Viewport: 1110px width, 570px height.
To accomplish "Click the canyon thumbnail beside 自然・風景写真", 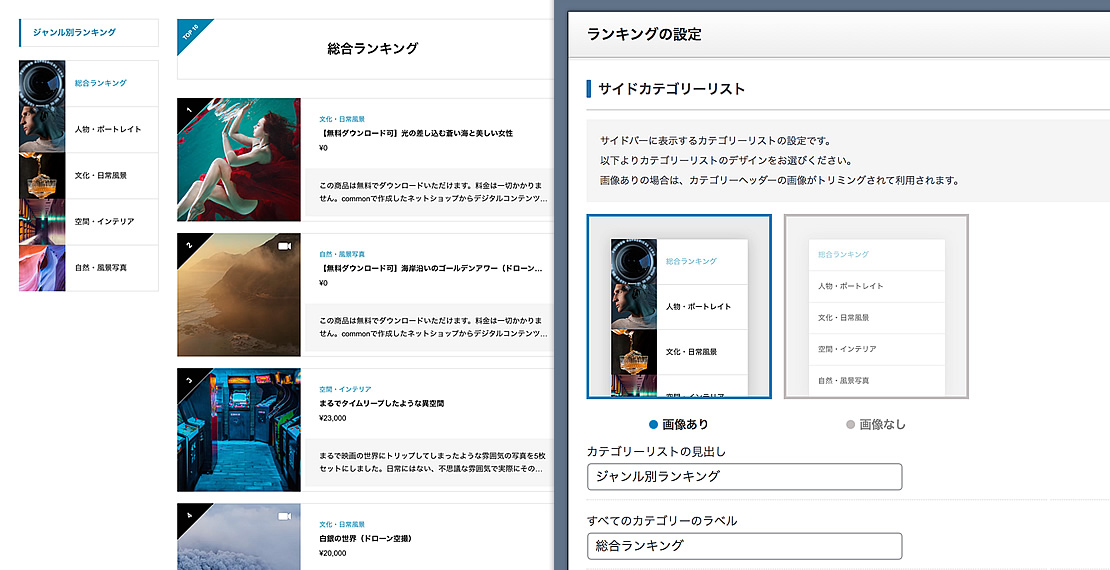I will 42,268.
